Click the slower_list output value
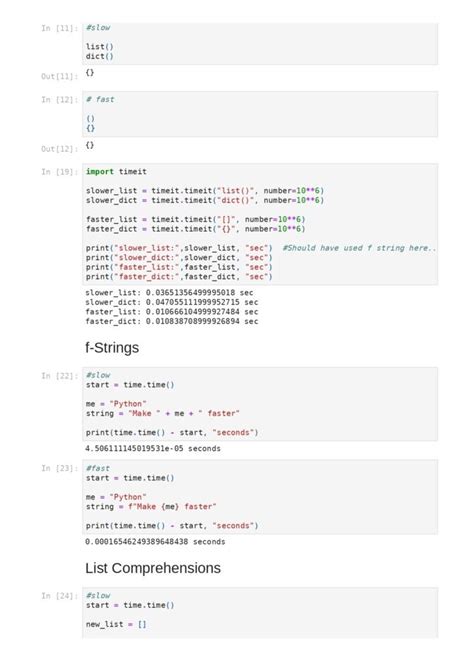This screenshot has width=474, height=670. tap(190, 293)
